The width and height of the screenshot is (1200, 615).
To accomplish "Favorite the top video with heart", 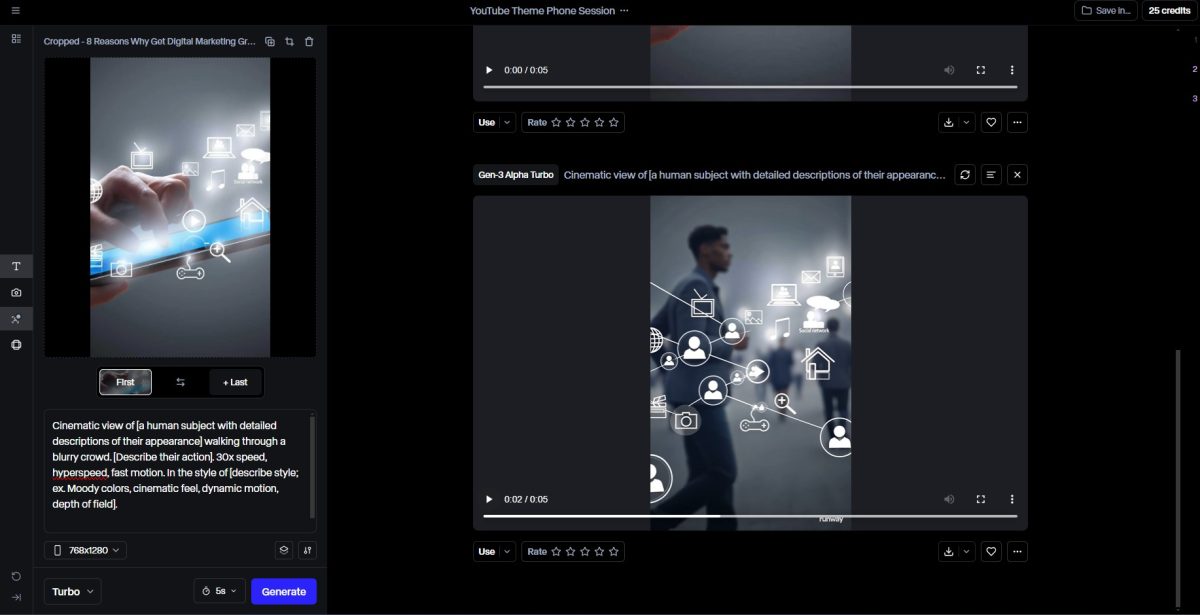I will click(991, 122).
